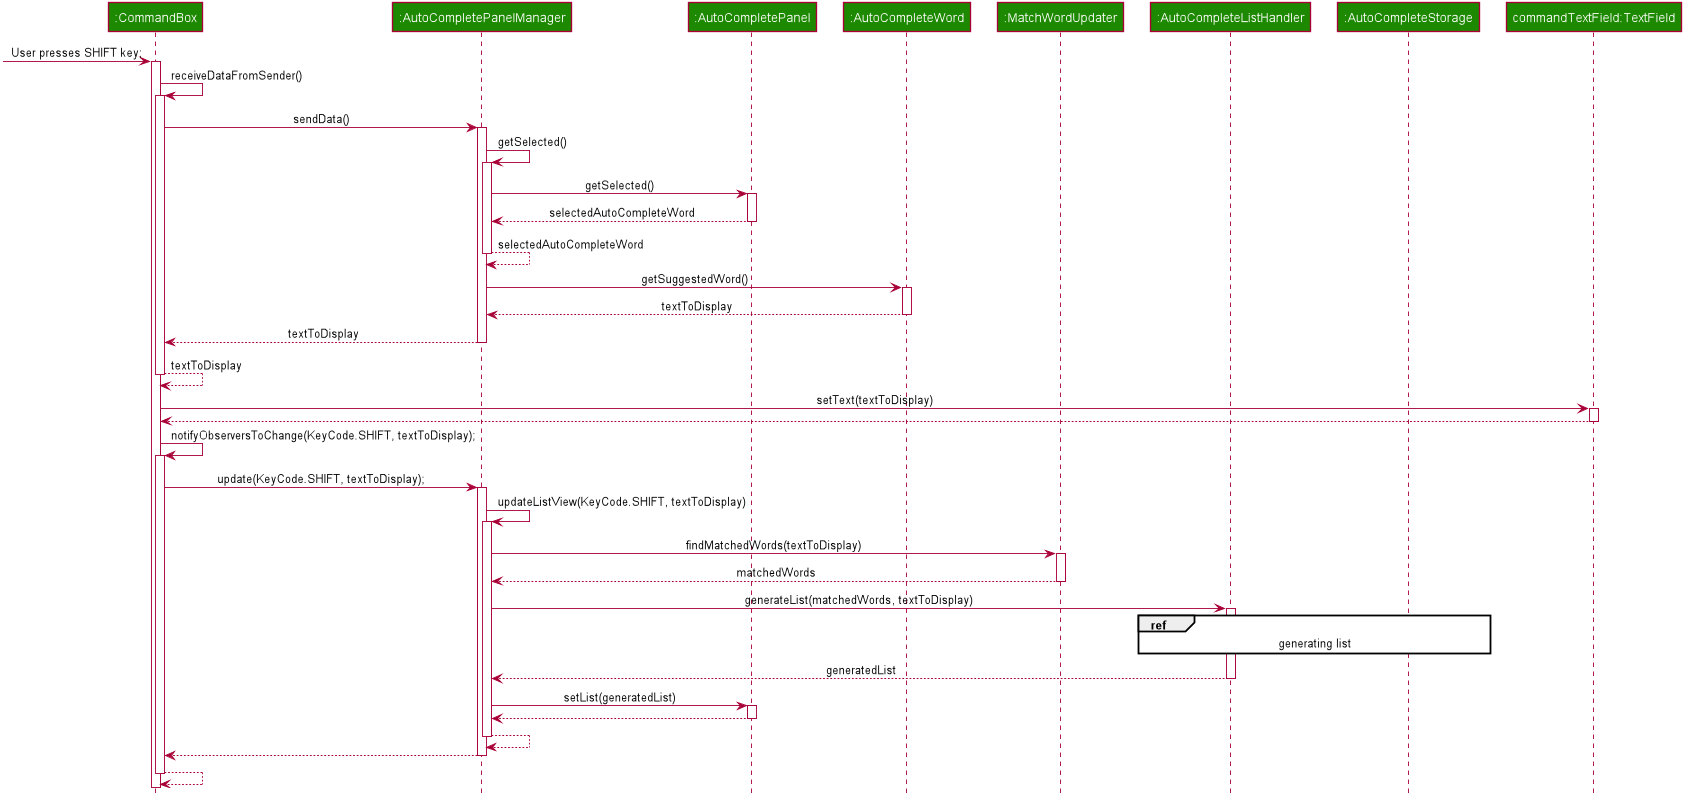Select the "generating list" frame text
1690x805 pixels.
pos(1314,644)
